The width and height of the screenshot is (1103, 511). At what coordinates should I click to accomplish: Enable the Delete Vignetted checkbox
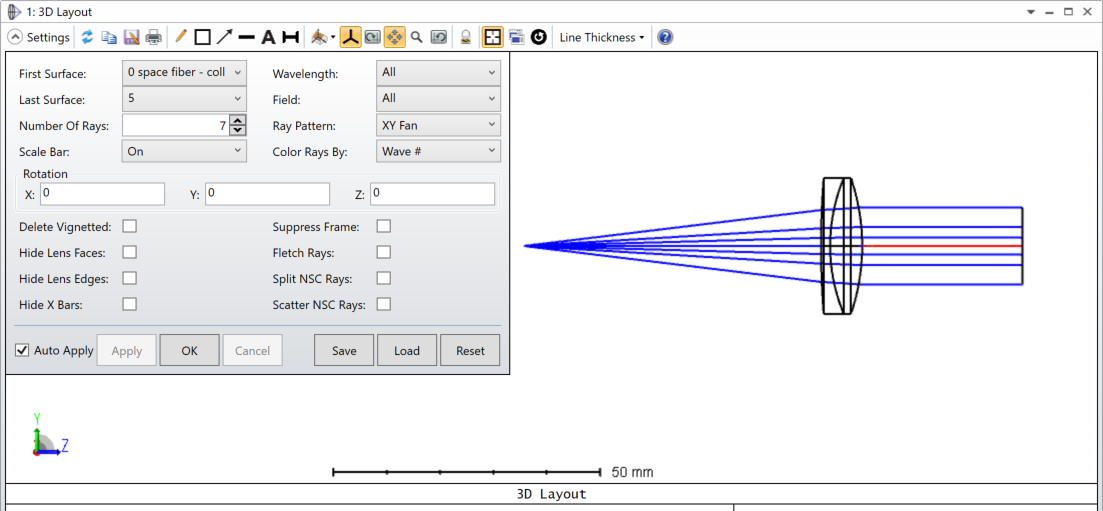pos(129,226)
